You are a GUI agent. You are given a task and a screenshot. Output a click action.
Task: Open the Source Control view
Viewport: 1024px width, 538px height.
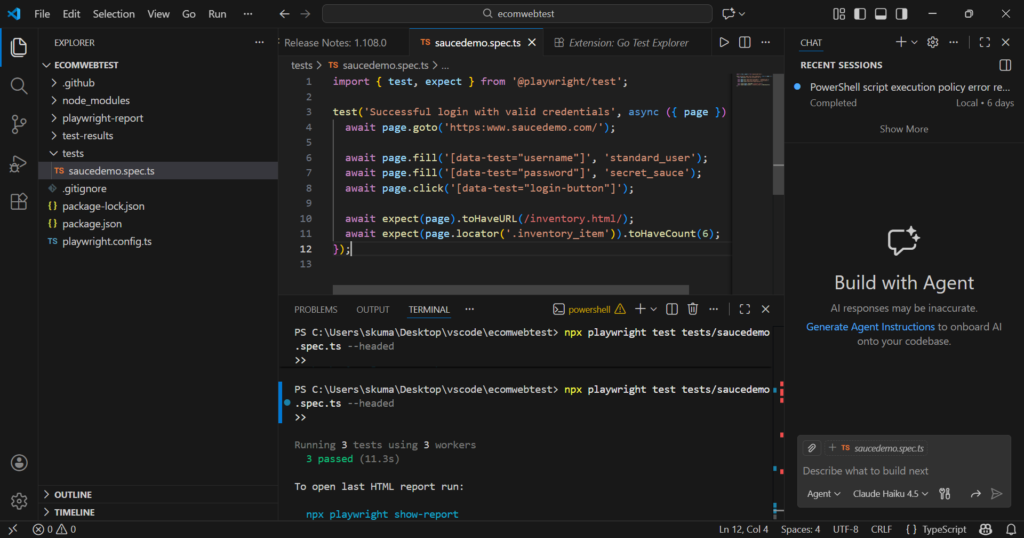click(x=18, y=124)
